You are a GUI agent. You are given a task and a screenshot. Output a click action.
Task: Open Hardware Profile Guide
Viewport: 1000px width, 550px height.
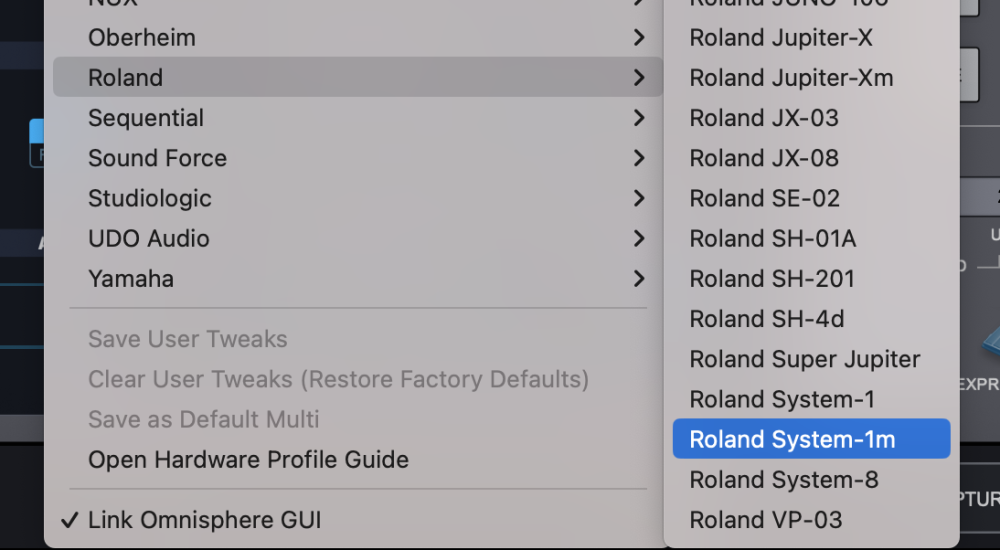[248, 460]
